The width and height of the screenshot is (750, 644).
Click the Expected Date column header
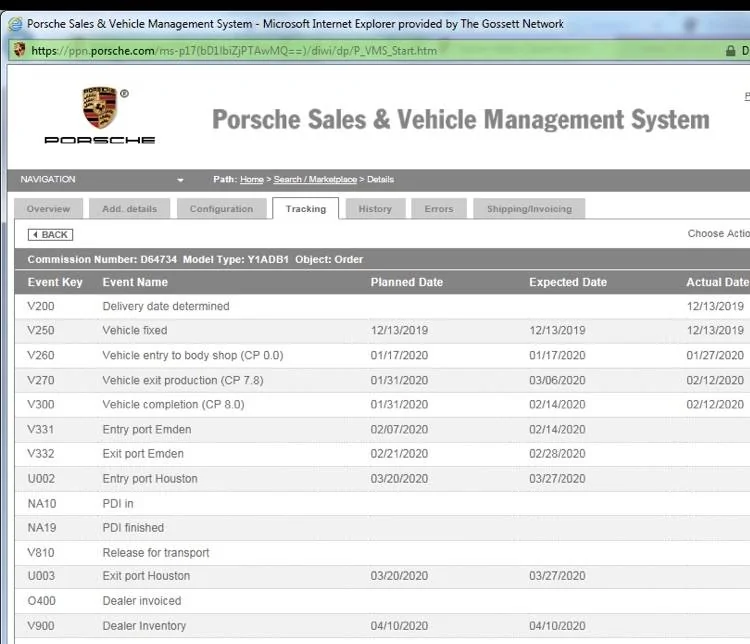tap(568, 282)
